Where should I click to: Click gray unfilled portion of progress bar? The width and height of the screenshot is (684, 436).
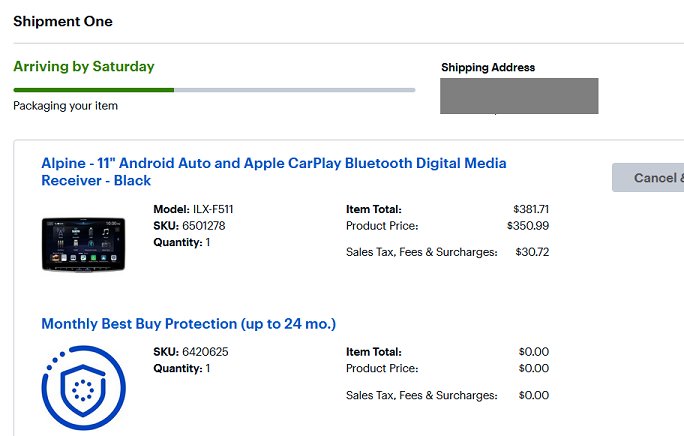[294, 90]
